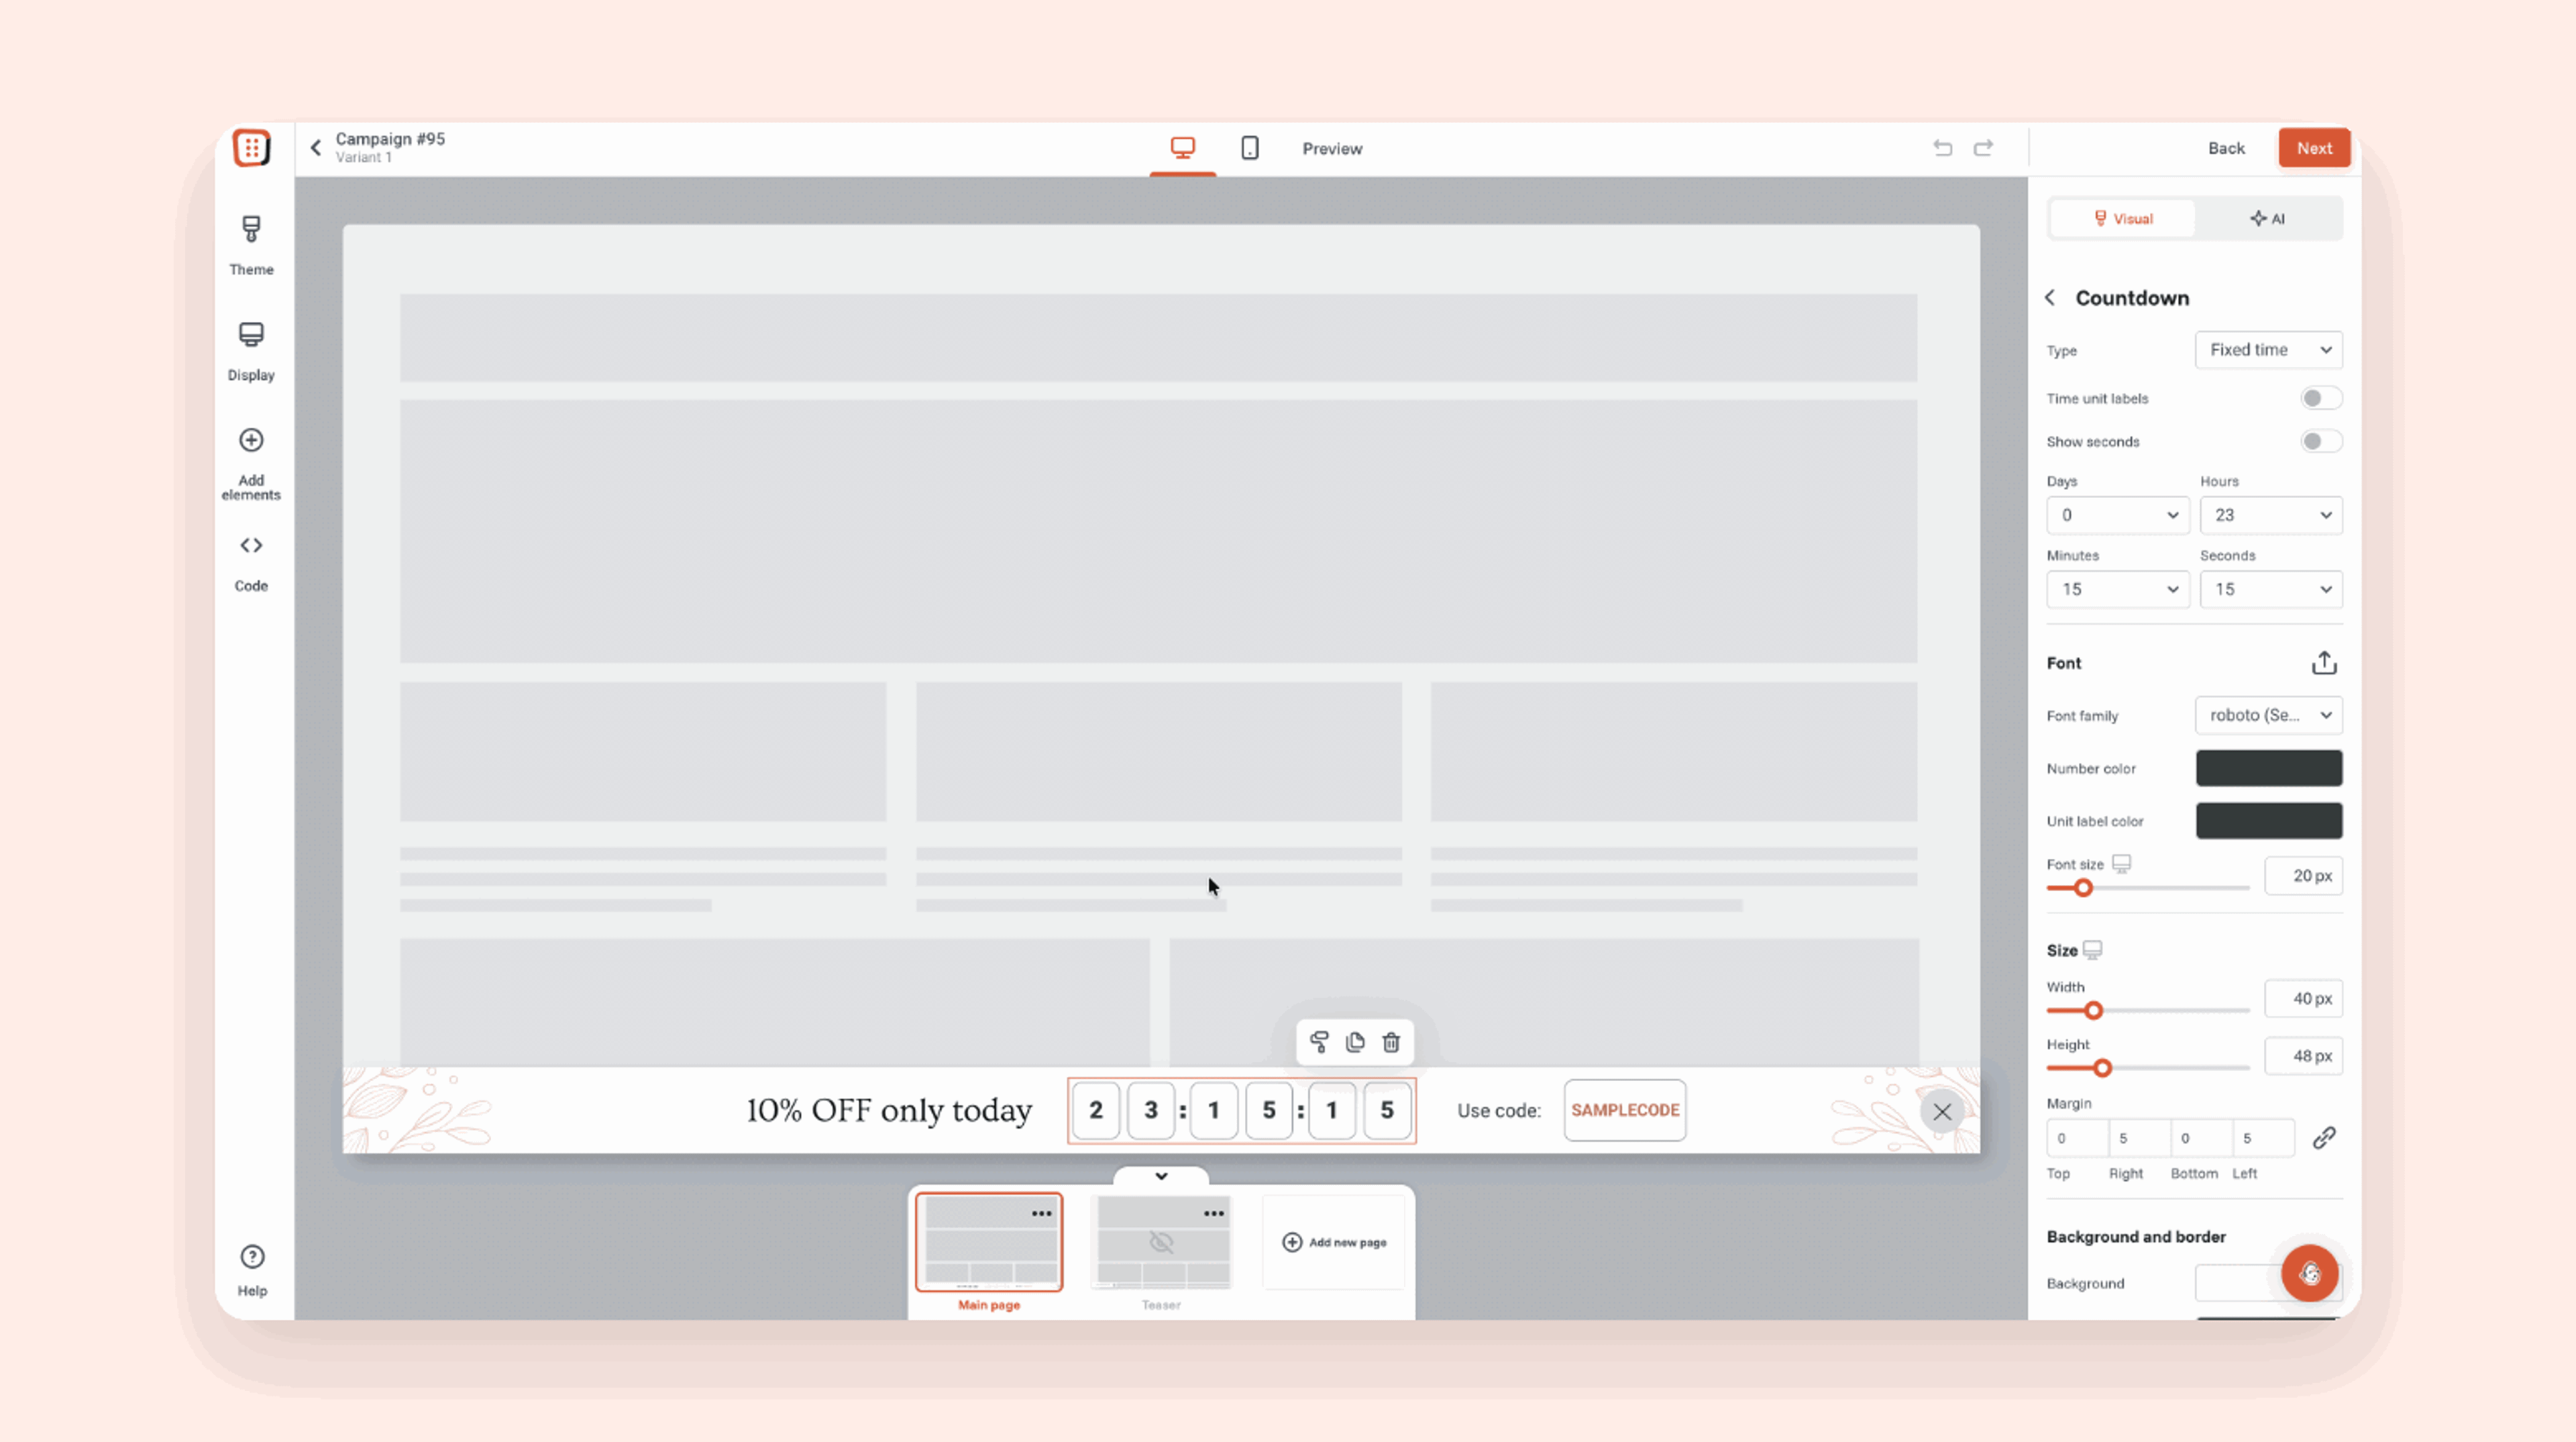Close the promo bar with the X
Screen dimensions: 2576x1442
(1942, 1112)
